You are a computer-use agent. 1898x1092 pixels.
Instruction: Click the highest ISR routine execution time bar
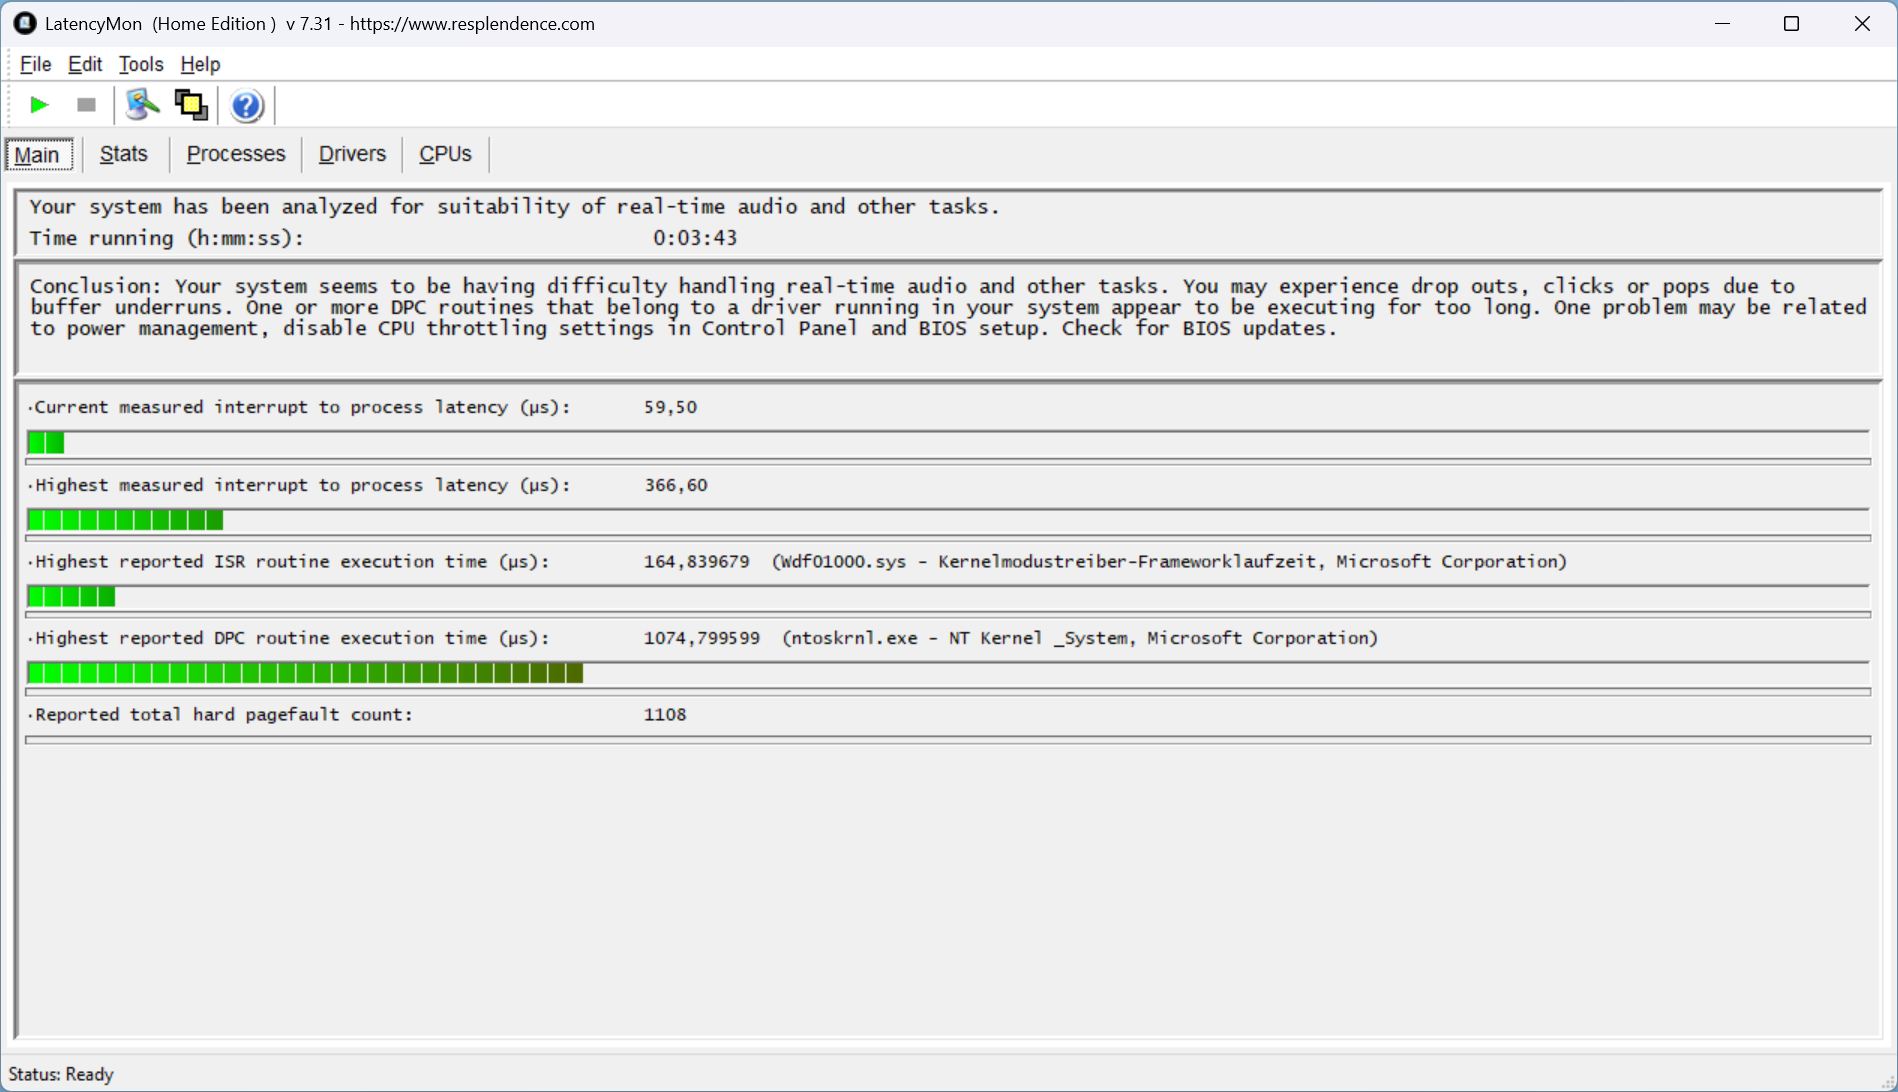coord(71,597)
